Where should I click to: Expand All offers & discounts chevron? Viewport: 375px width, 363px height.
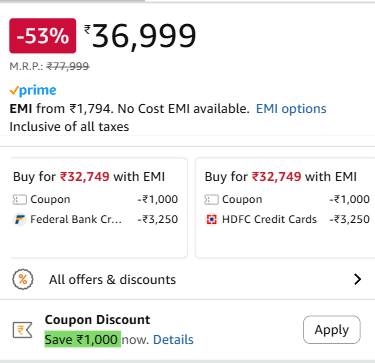pos(358,279)
